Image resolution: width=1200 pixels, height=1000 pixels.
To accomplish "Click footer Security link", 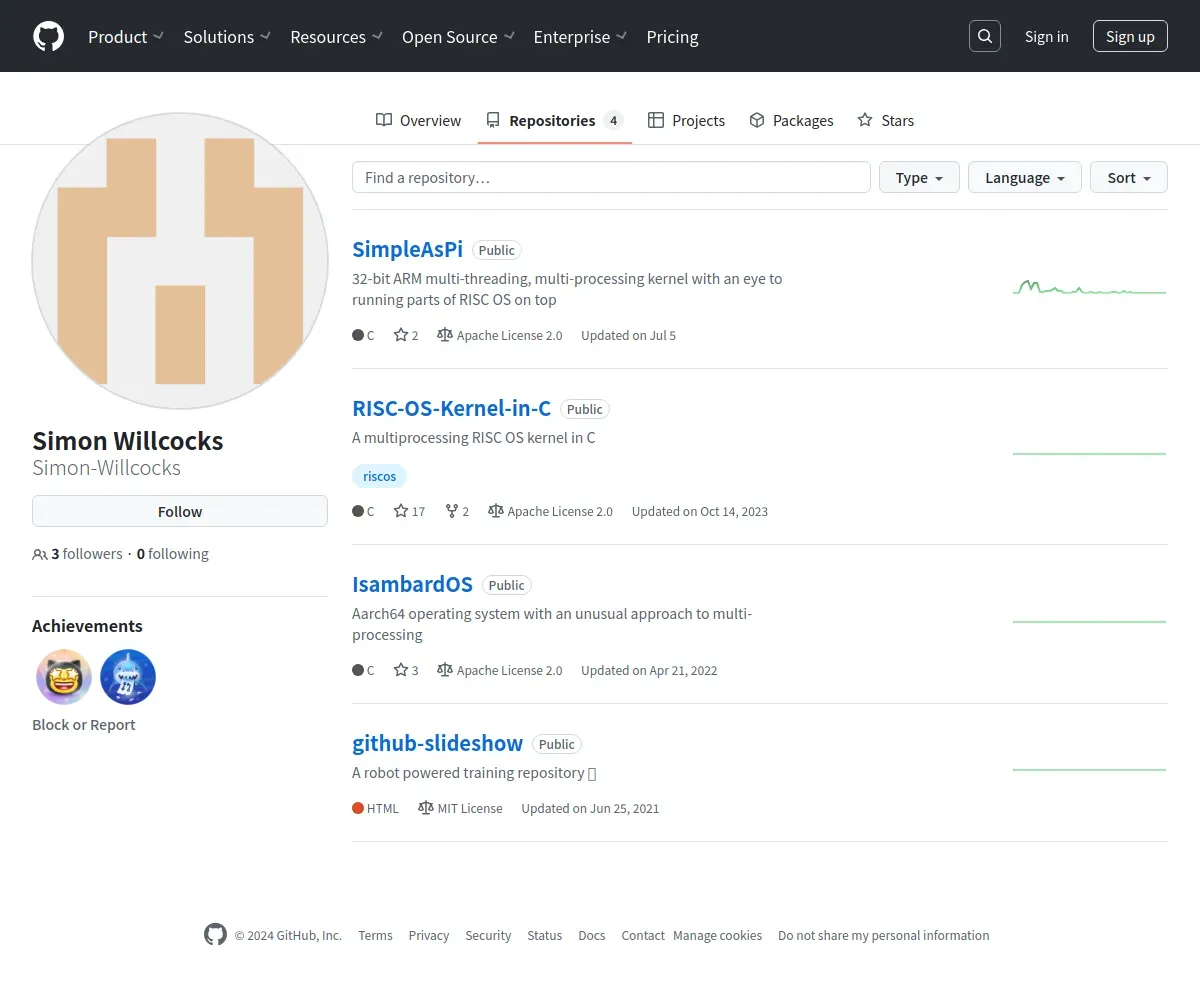I will click(x=488, y=935).
